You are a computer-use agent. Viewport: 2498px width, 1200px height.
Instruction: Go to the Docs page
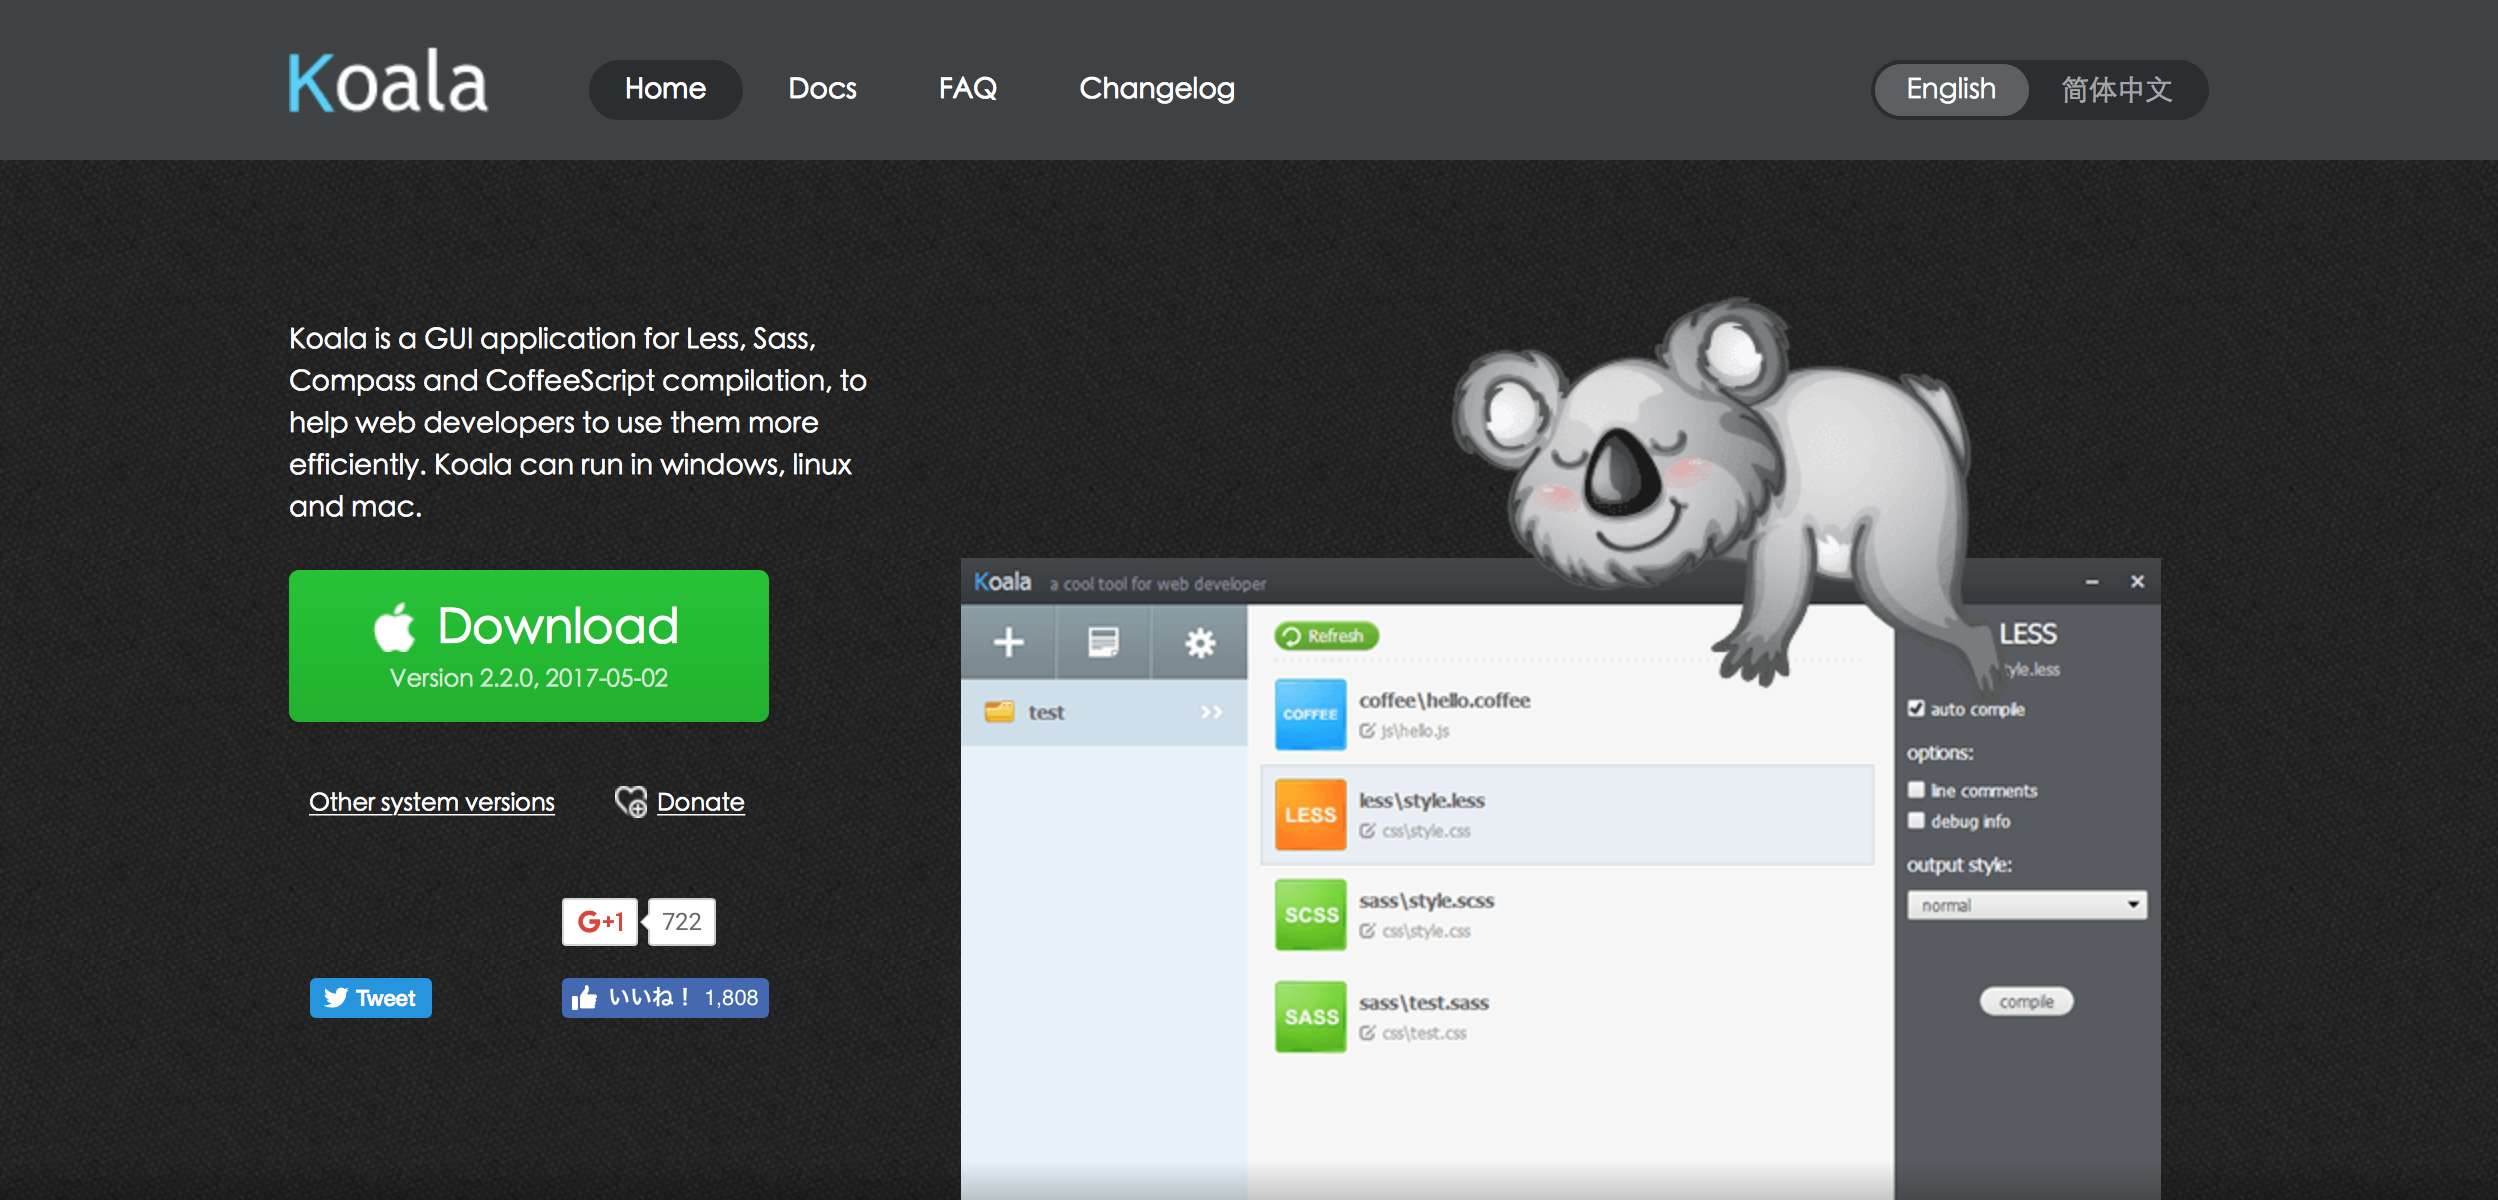click(822, 89)
